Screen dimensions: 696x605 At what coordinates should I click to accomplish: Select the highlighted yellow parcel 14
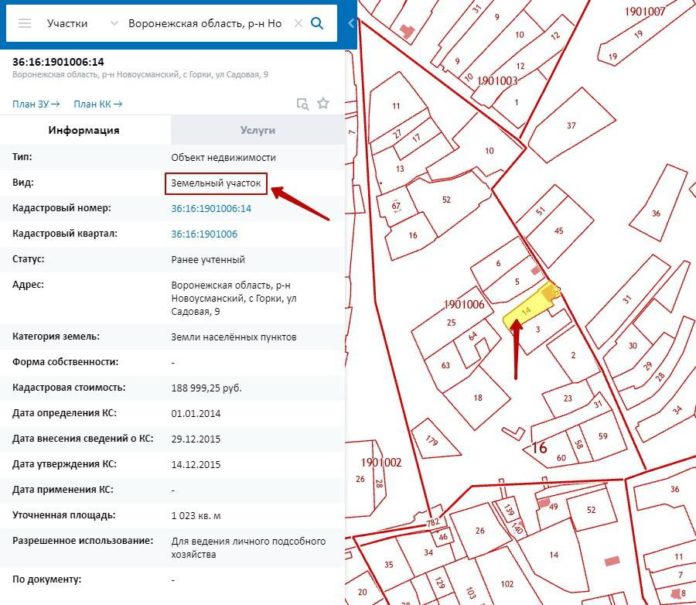(527, 307)
